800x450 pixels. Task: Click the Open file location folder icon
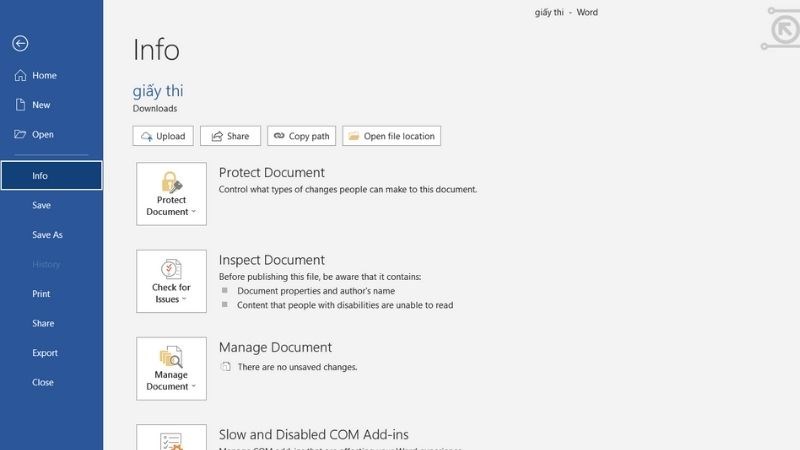352,136
